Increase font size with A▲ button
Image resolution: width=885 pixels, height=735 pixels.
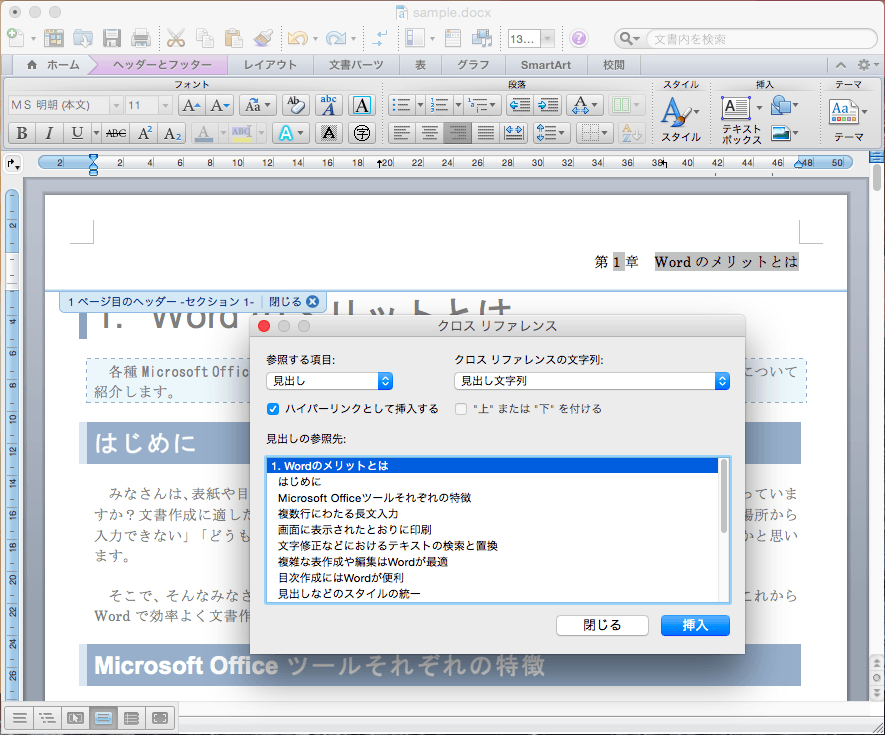click(x=191, y=105)
